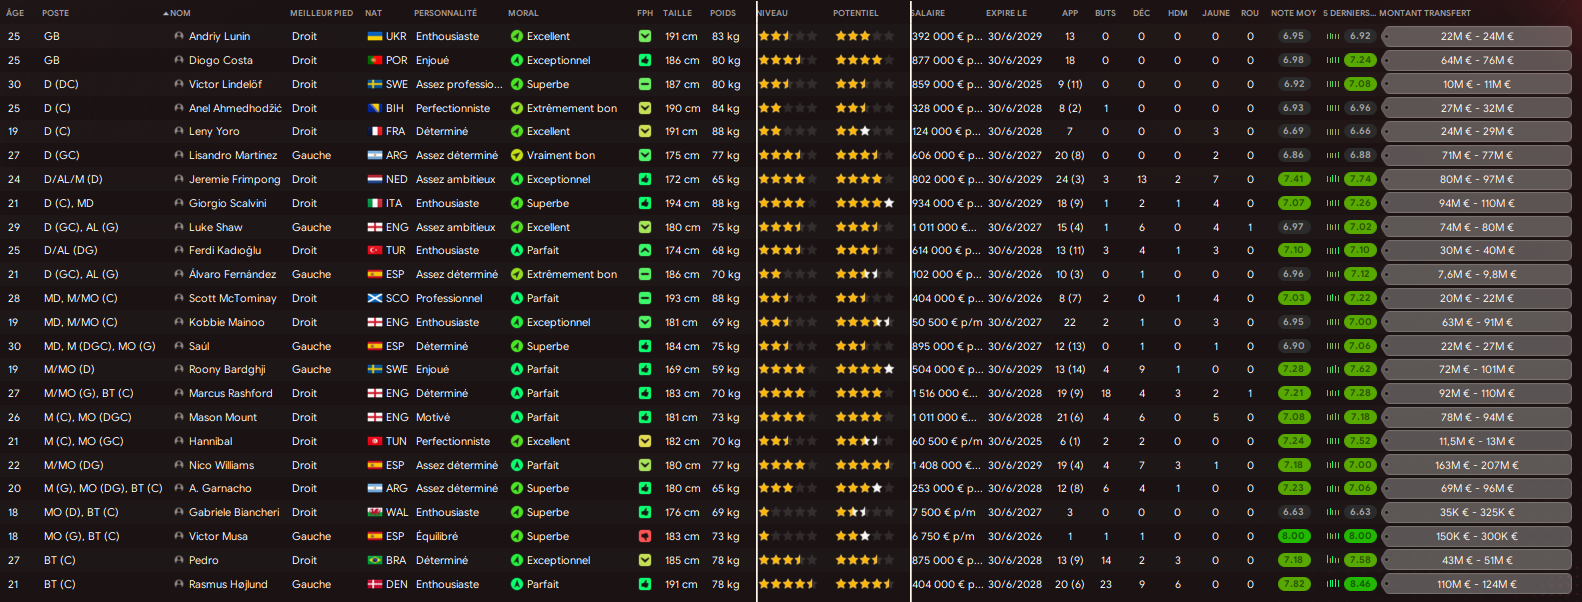Open Nico Williams's player profile
The image size is (1582, 602).
coord(221,465)
